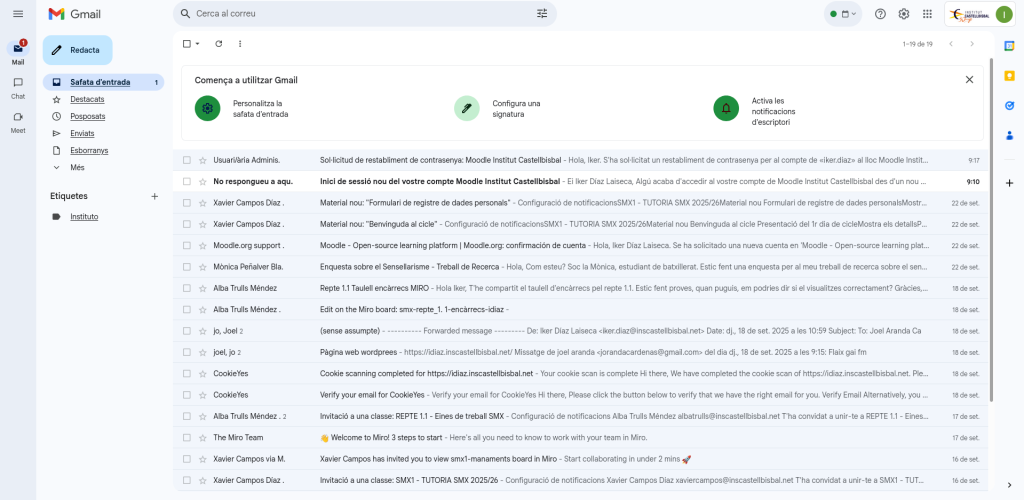
Task: Click the search options filter icon
Action: [542, 14]
